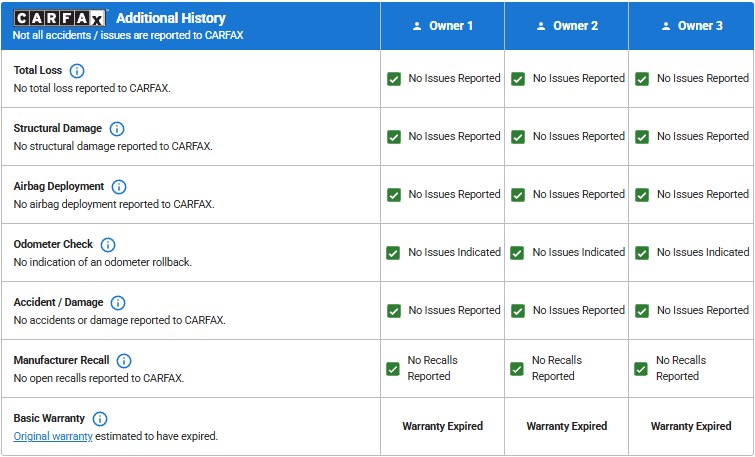The image size is (755, 457).
Task: Click Owner 3 Airbag Deployment green checkmark
Action: point(642,195)
